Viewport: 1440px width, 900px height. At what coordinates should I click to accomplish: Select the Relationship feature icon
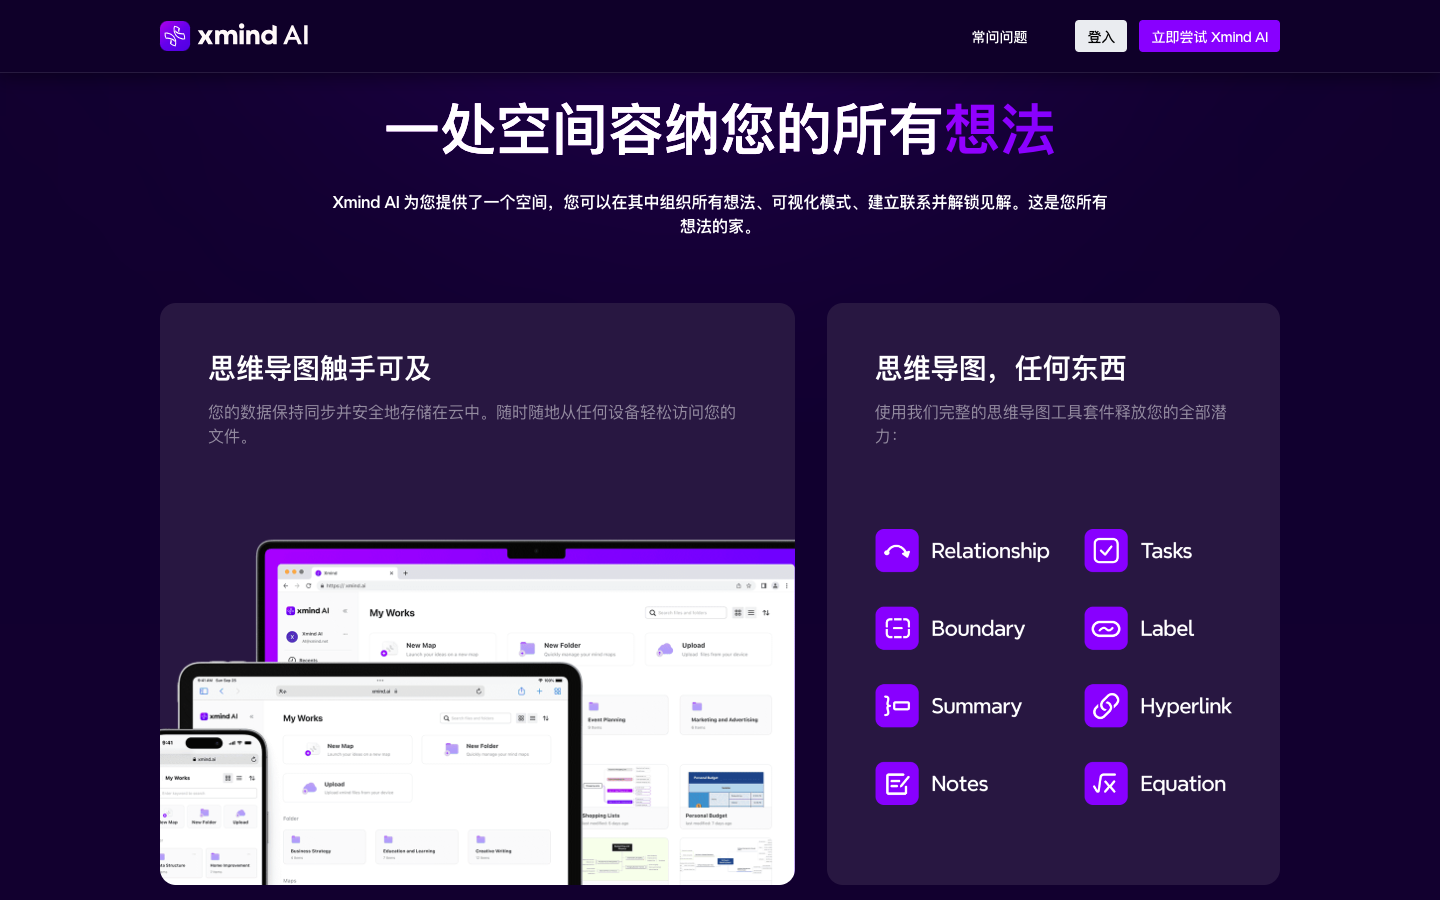(x=897, y=550)
